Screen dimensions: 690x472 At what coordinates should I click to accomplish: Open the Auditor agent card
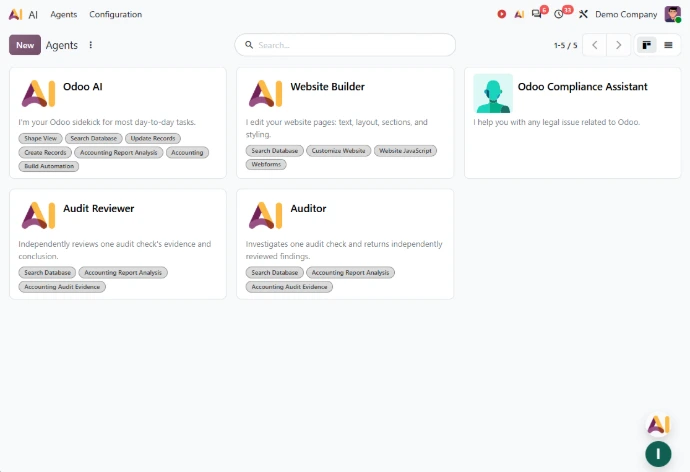pos(345,244)
